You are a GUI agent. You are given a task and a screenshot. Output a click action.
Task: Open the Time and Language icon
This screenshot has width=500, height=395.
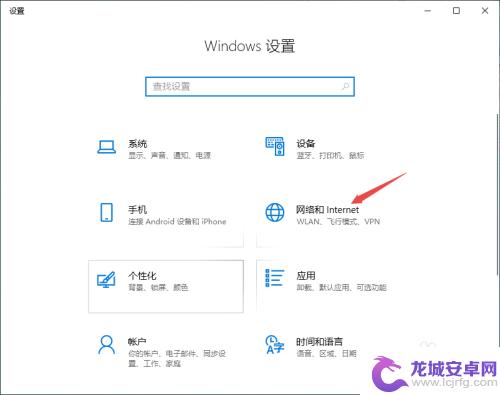pos(275,345)
